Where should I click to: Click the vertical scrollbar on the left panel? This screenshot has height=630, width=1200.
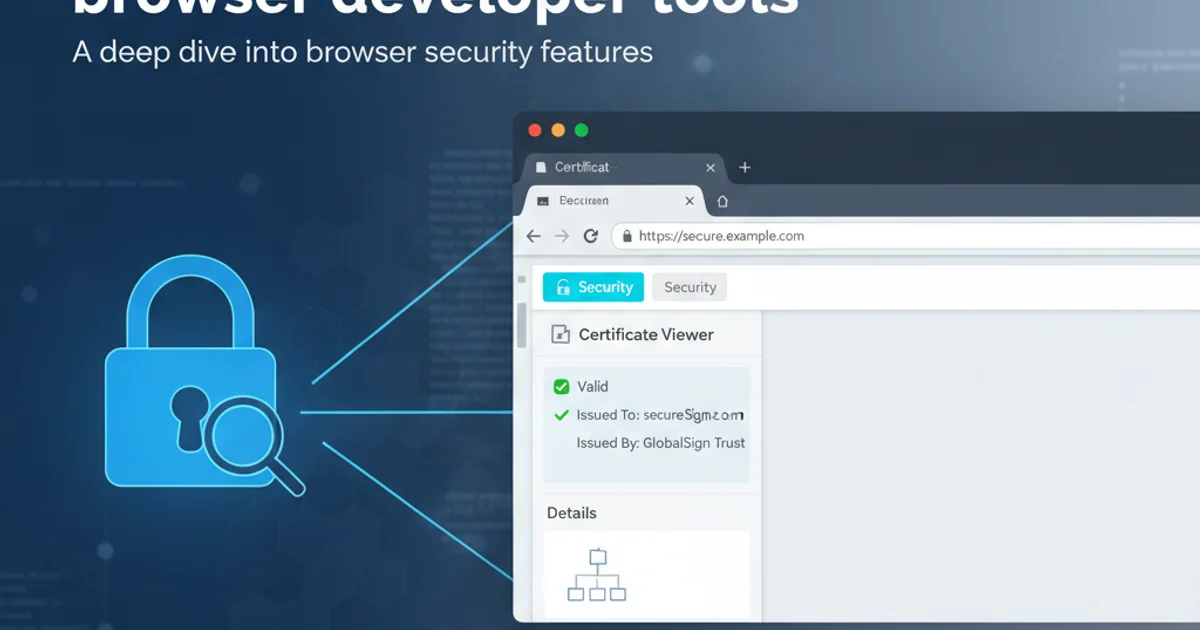[521, 325]
